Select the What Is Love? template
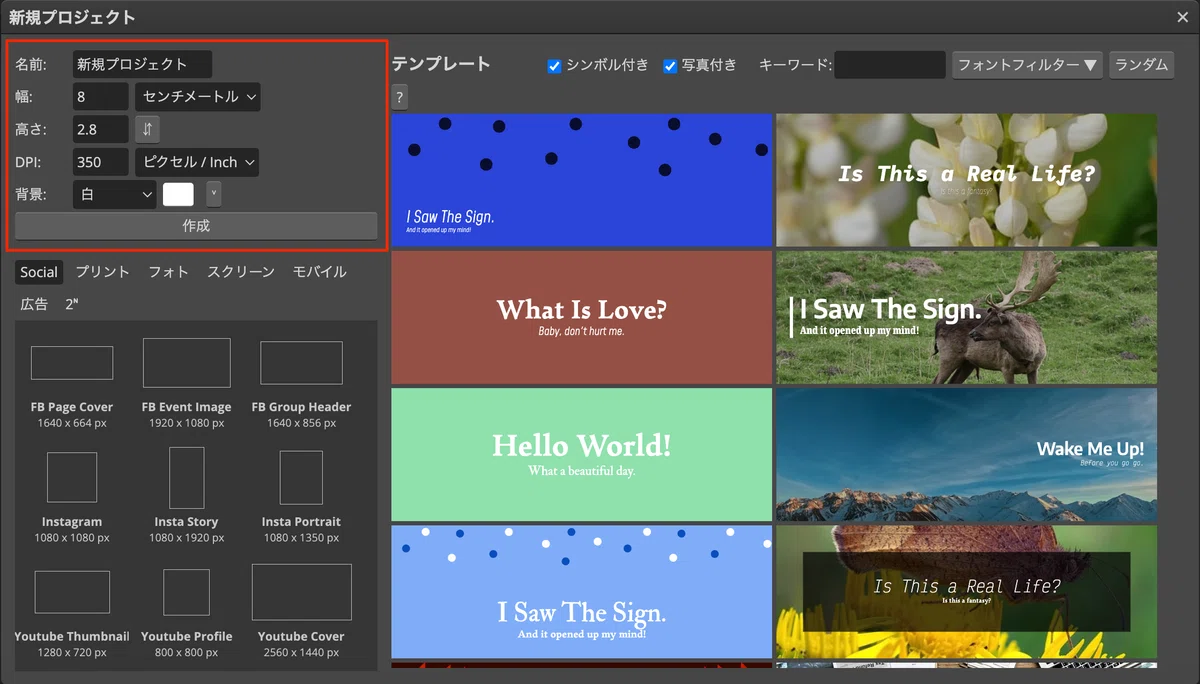The width and height of the screenshot is (1200, 684). (x=582, y=317)
